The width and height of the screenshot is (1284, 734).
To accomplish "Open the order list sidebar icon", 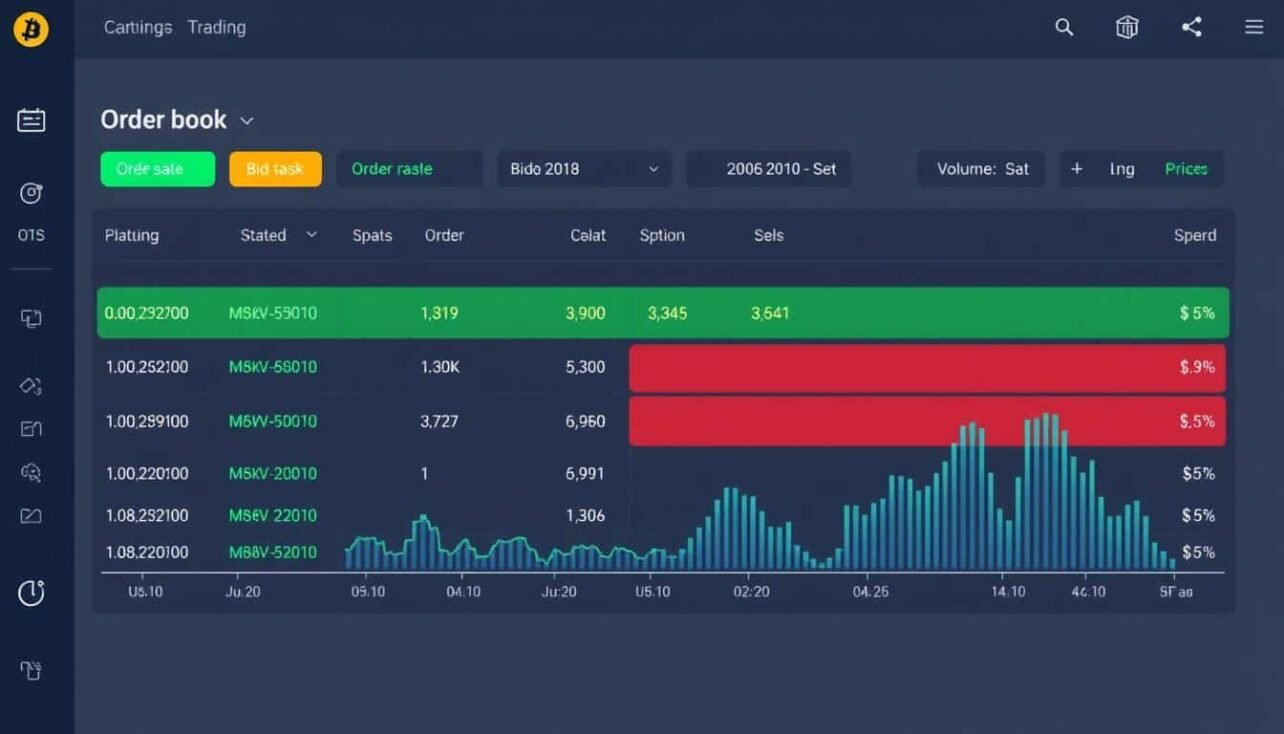I will (30, 119).
